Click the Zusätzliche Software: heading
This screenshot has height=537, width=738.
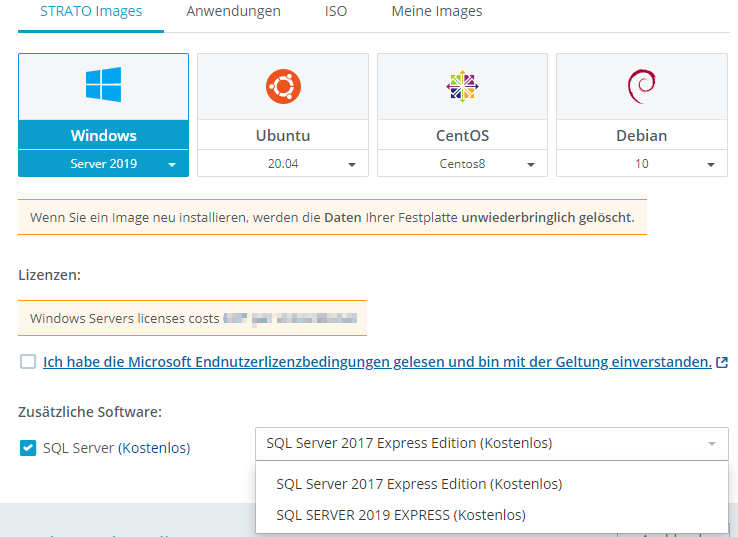tap(90, 412)
